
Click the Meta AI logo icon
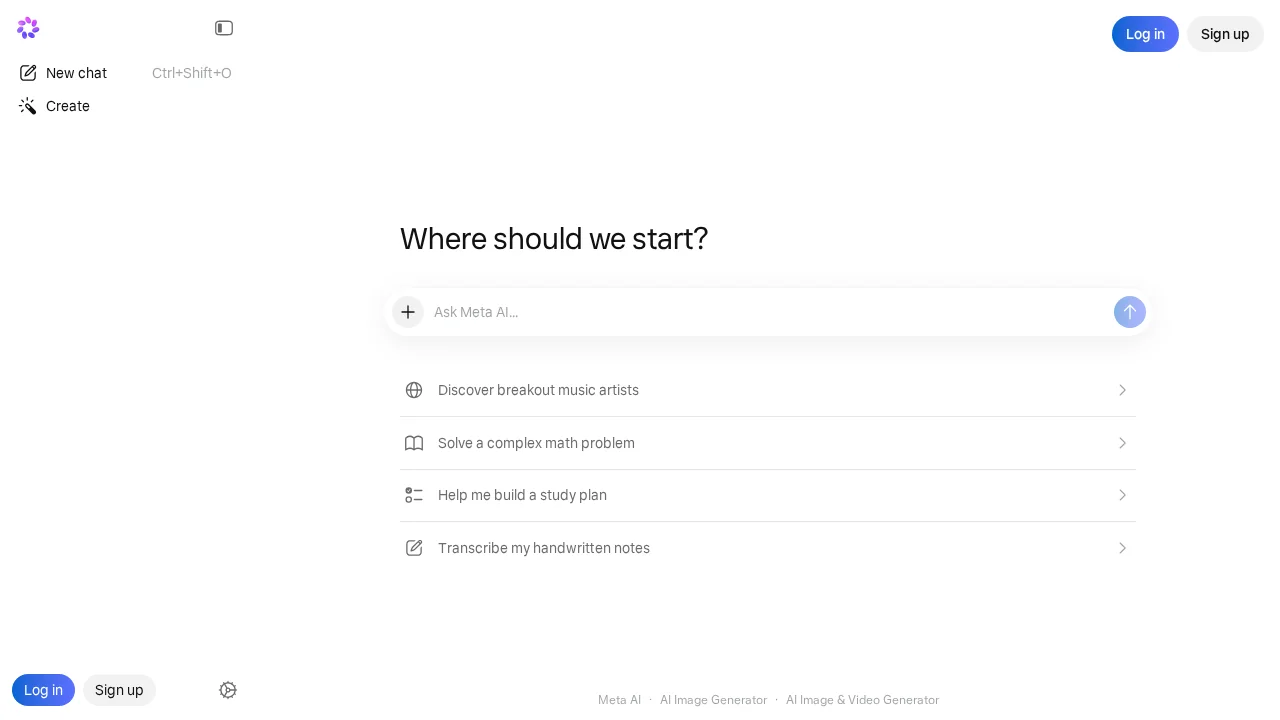[28, 28]
